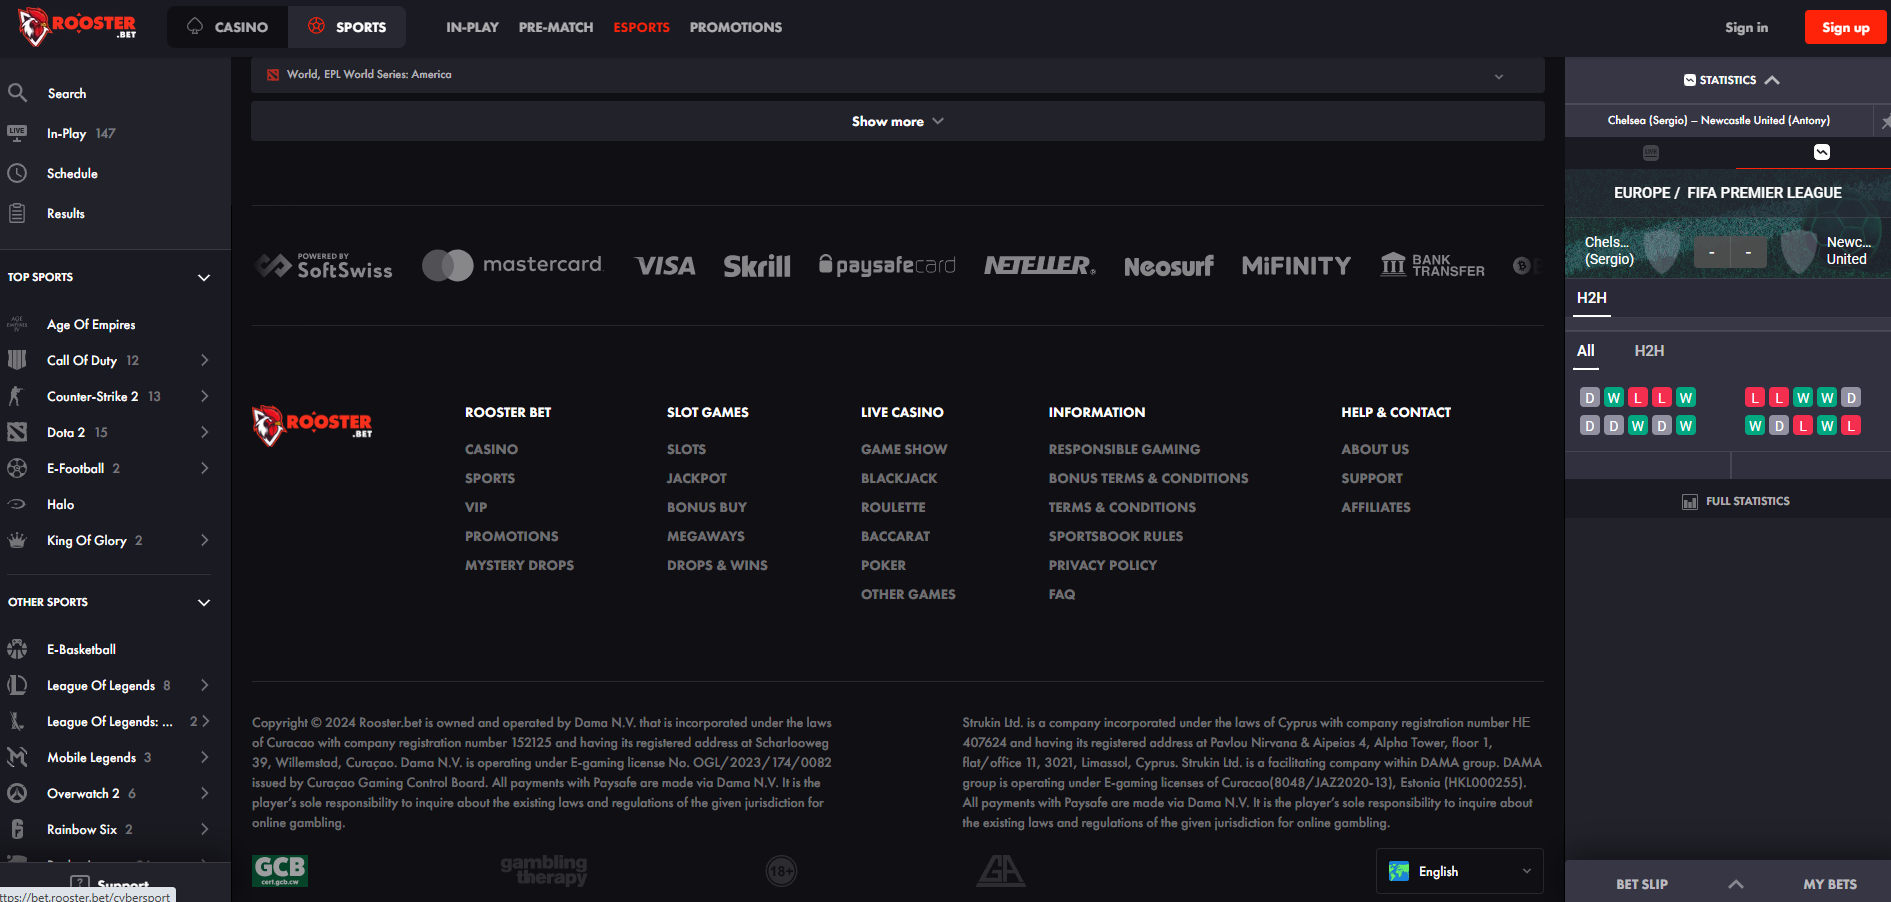Collapse the TOP SPORTS section
The image size is (1891, 902).
[204, 277]
